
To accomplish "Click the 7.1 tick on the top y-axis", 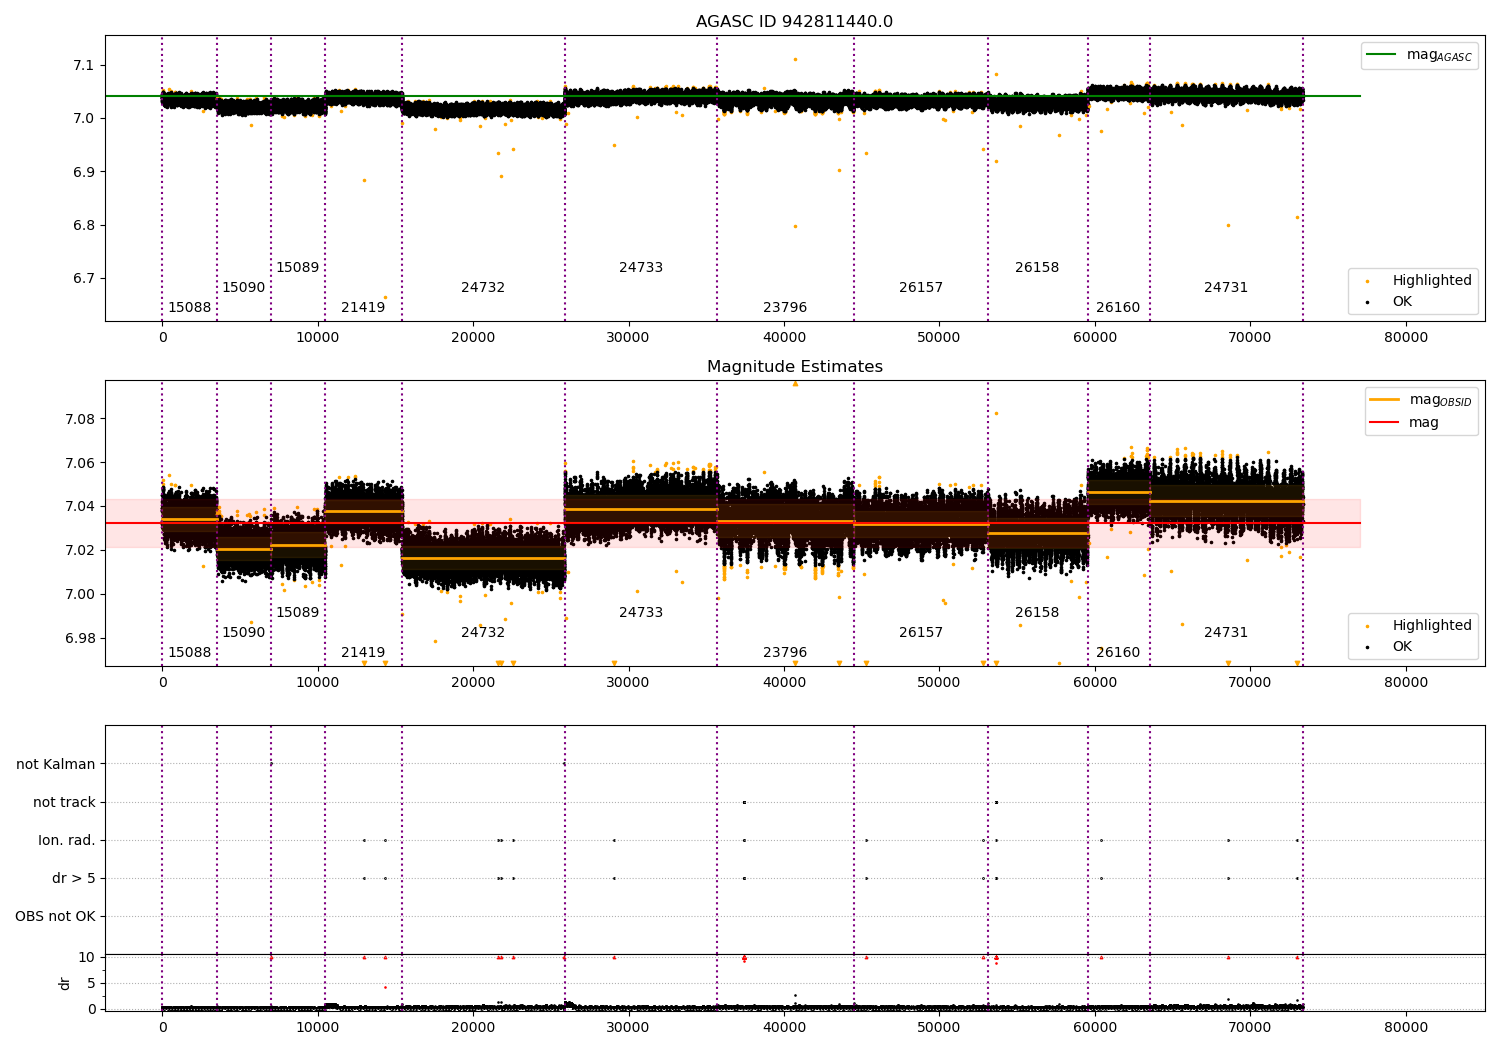I will pos(84,65).
